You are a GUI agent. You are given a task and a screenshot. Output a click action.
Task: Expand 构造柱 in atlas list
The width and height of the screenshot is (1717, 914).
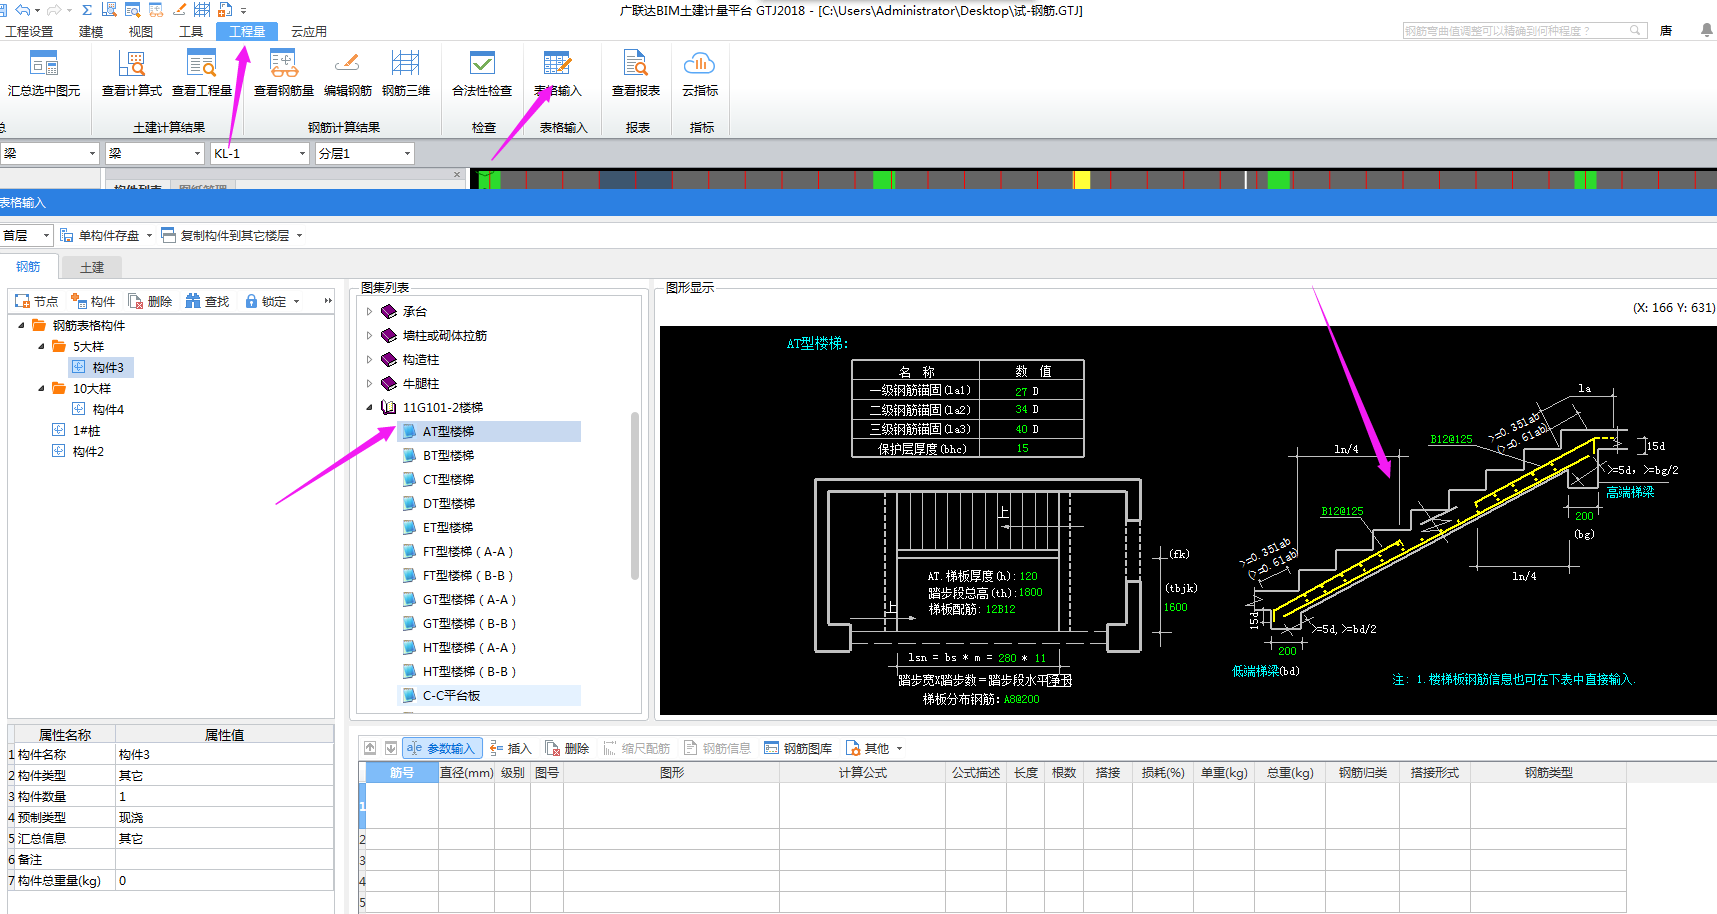(369, 359)
